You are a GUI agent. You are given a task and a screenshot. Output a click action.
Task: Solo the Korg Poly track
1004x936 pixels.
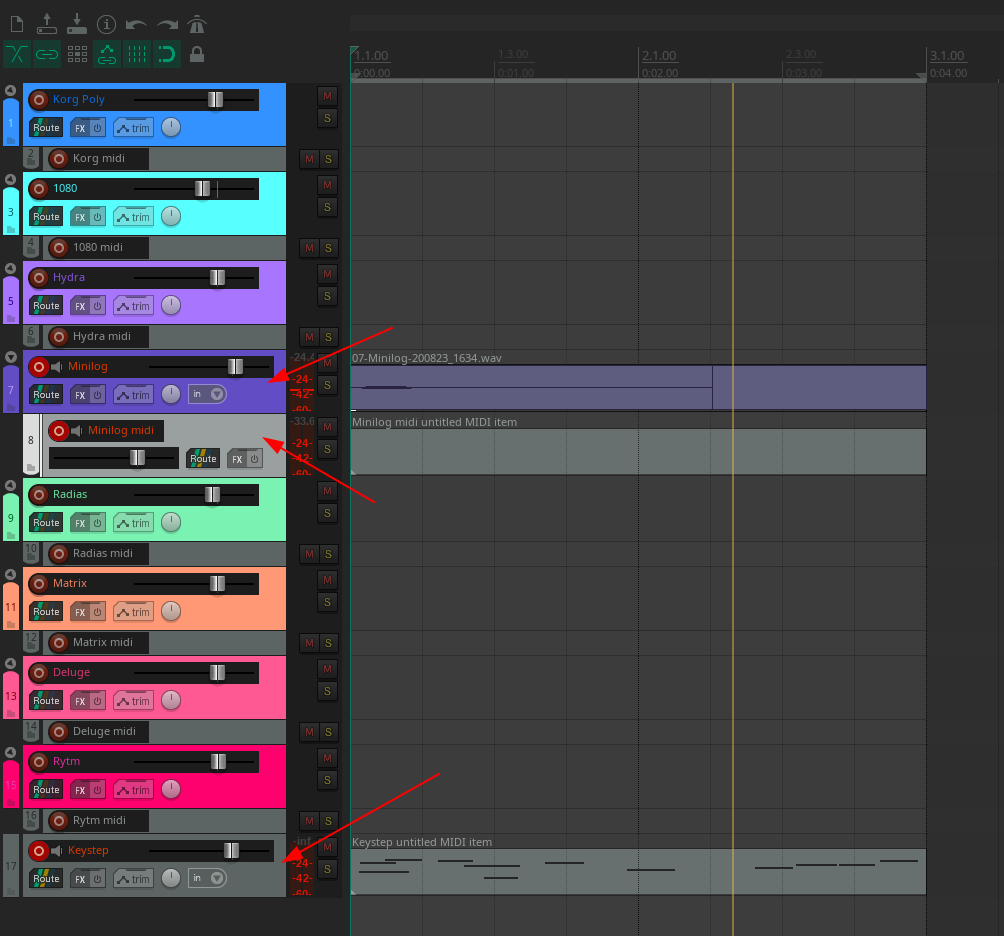[x=327, y=118]
